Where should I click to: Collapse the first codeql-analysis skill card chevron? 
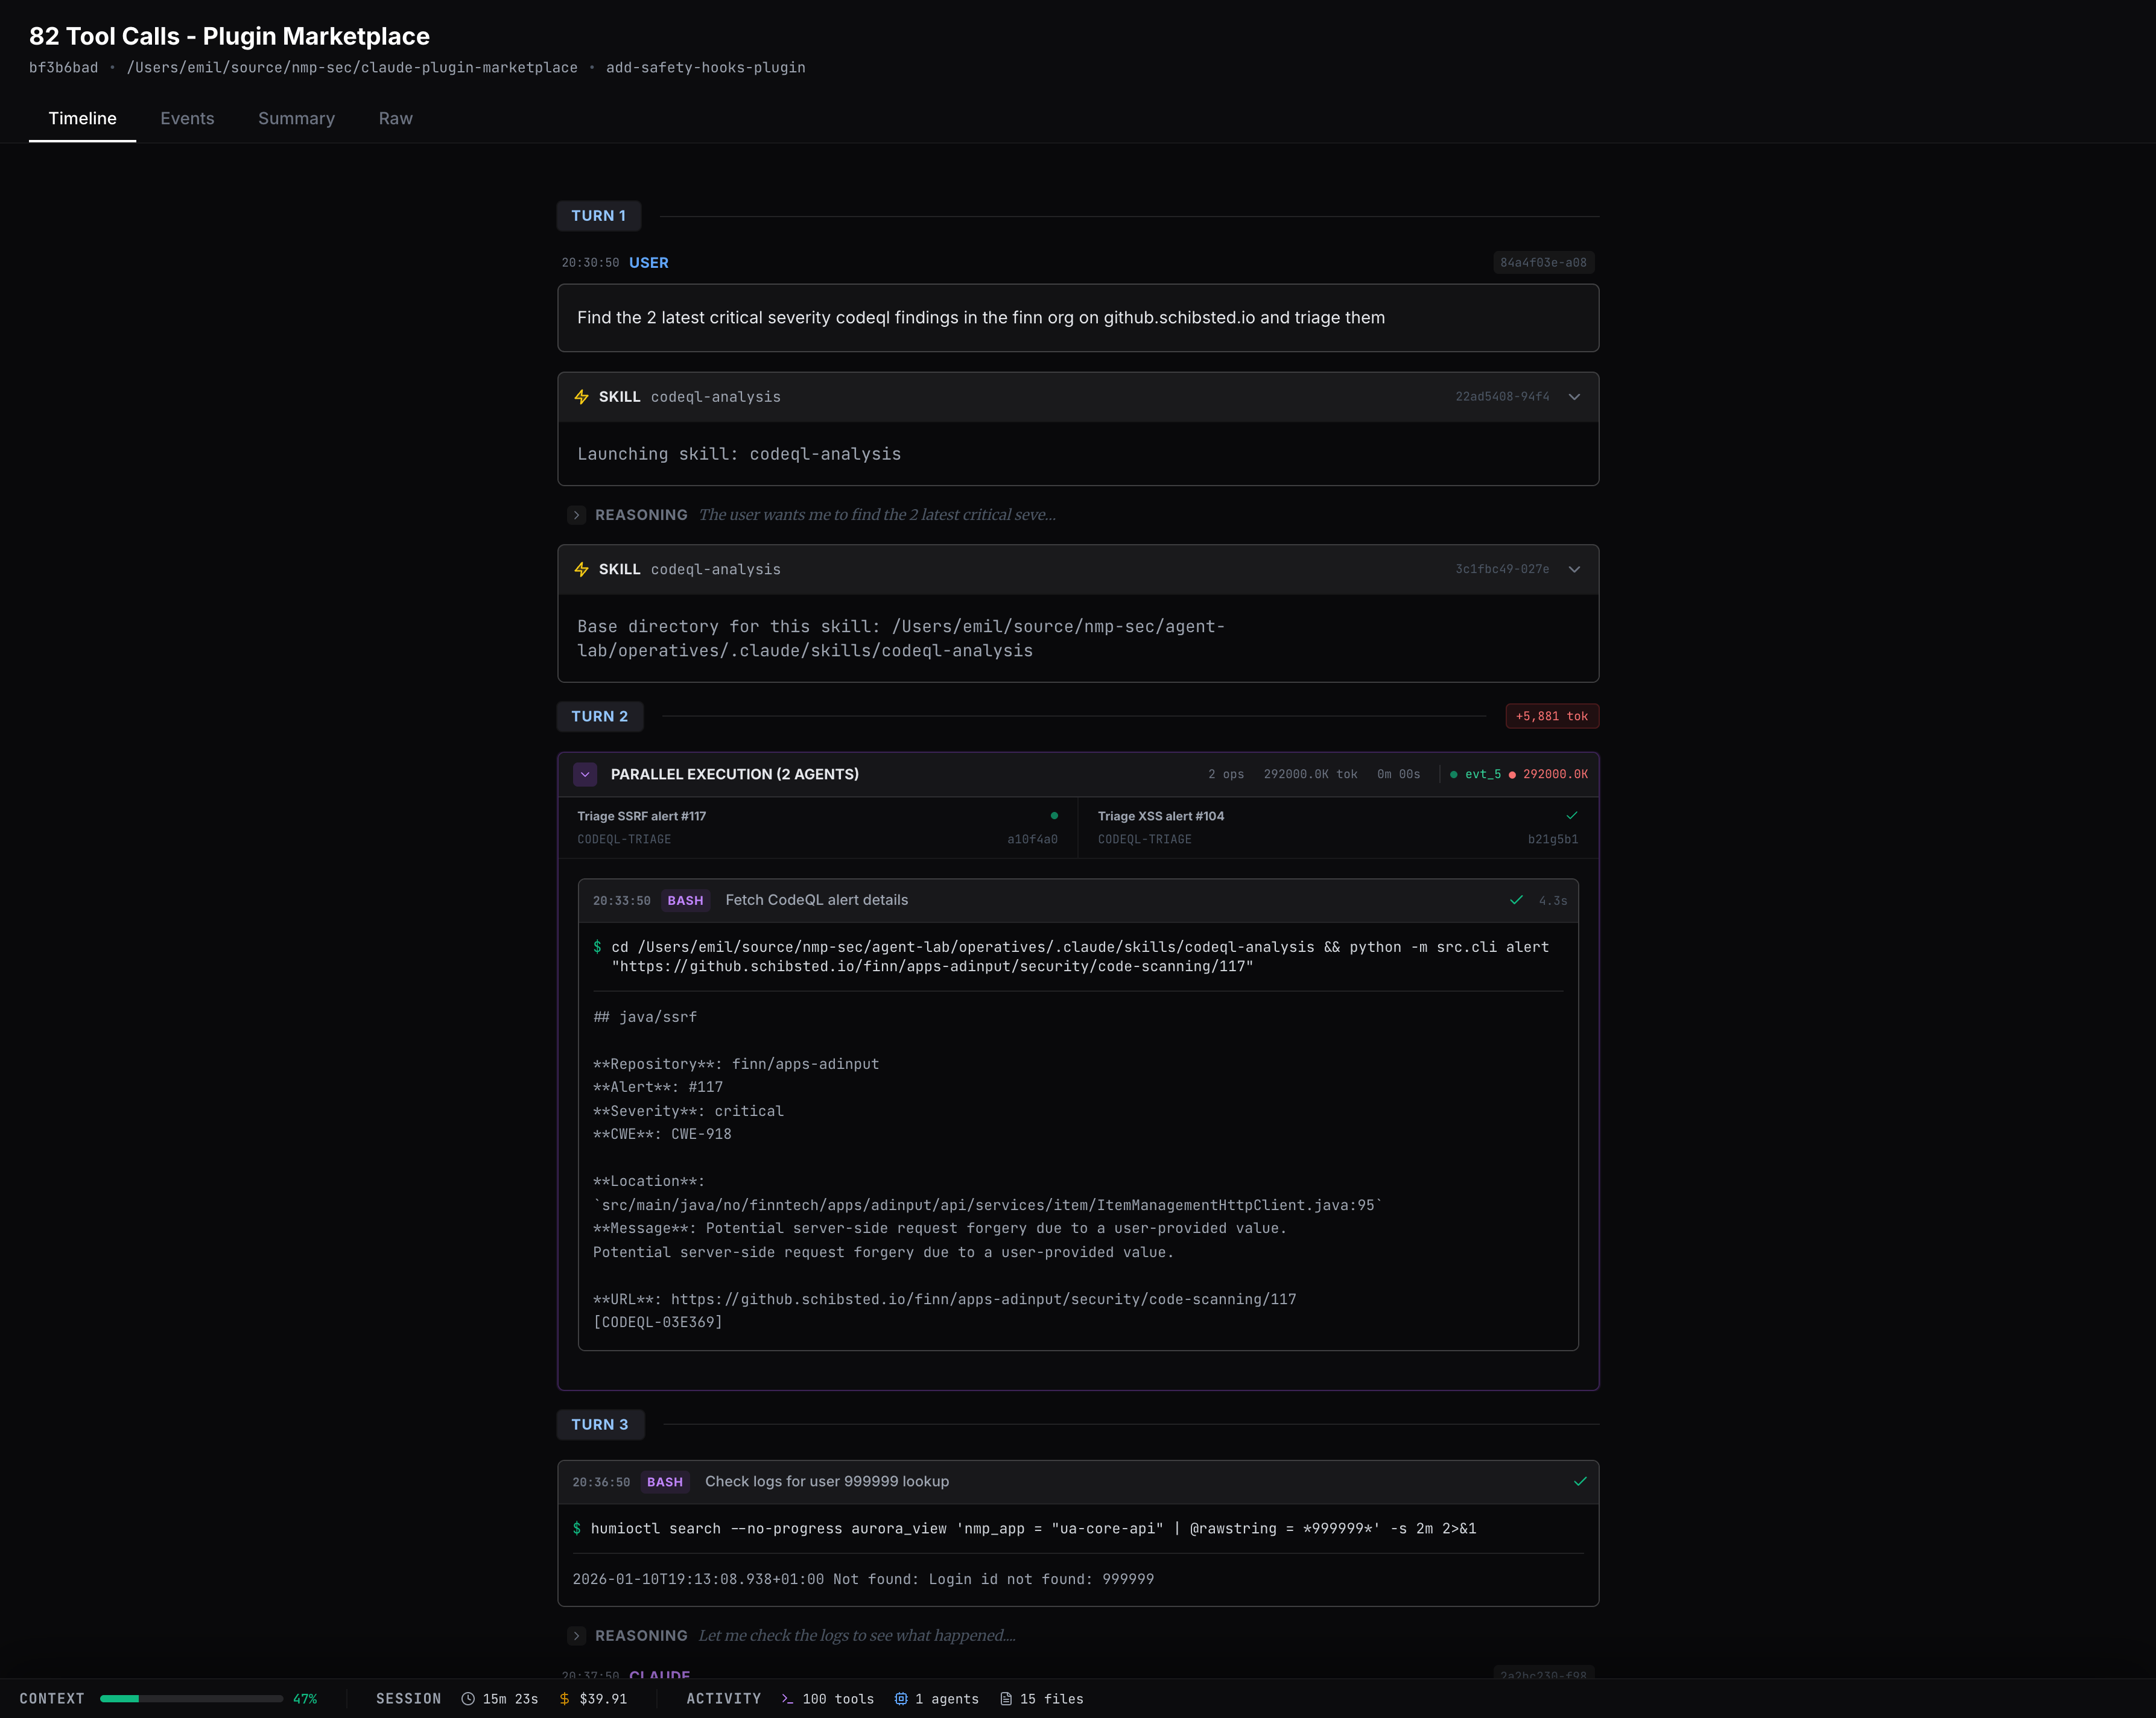point(1574,397)
